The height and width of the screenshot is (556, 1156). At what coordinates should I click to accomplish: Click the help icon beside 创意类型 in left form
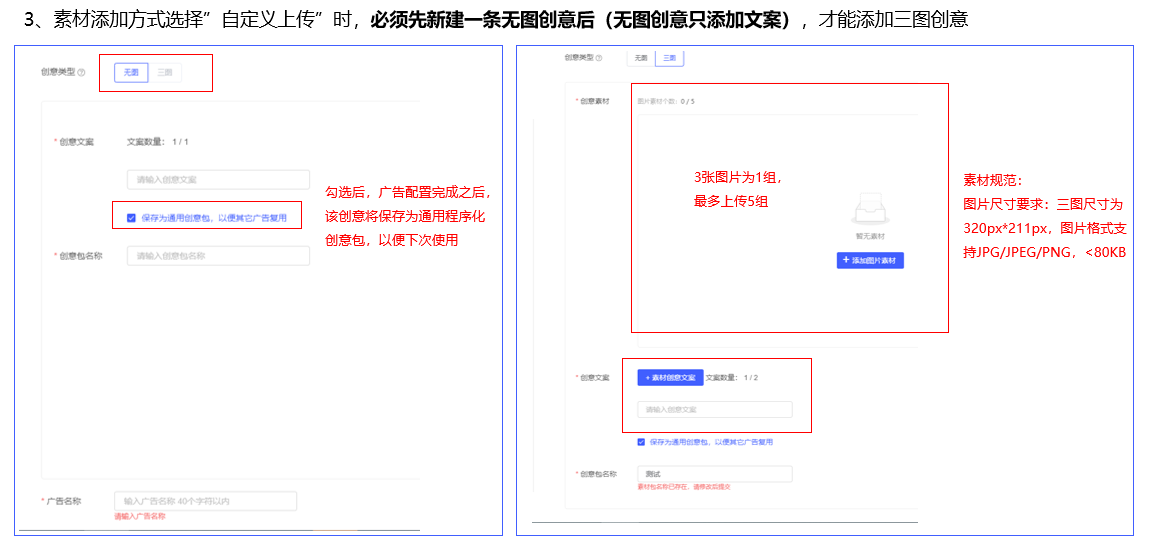coord(81,72)
